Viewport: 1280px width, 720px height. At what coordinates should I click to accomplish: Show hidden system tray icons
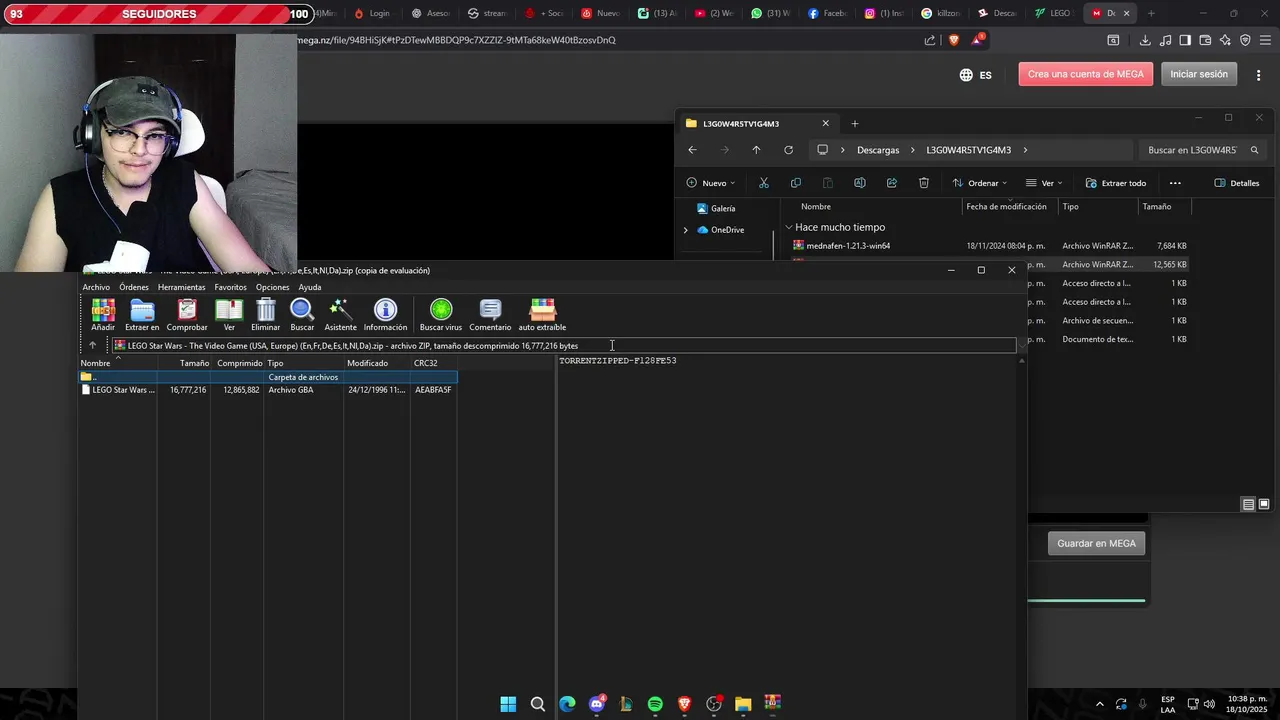(x=1100, y=704)
